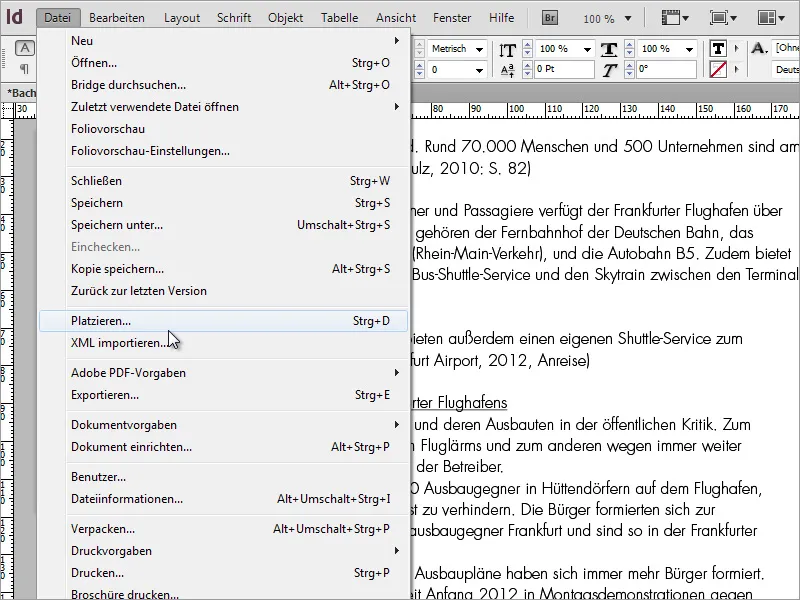This screenshot has width=800, height=600.
Task: Open the zoom level 100 % dropdown
Action: click(x=628, y=18)
